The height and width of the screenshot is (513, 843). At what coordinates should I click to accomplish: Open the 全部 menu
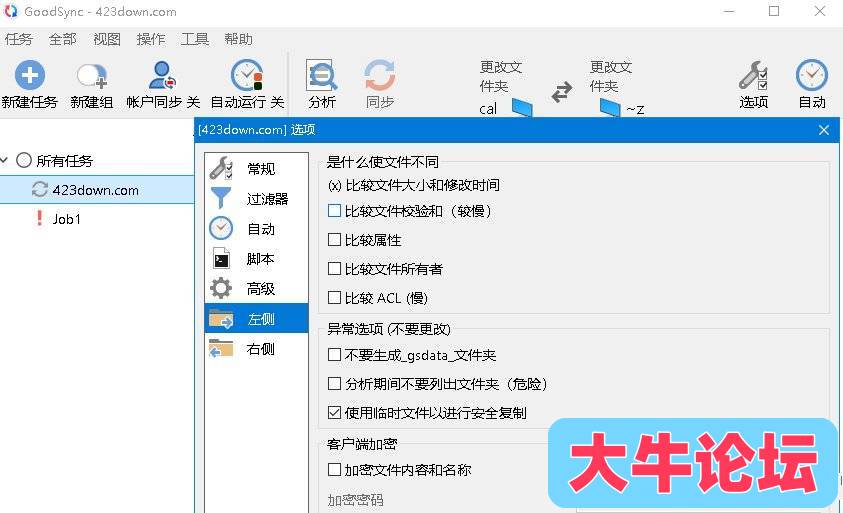coord(62,39)
